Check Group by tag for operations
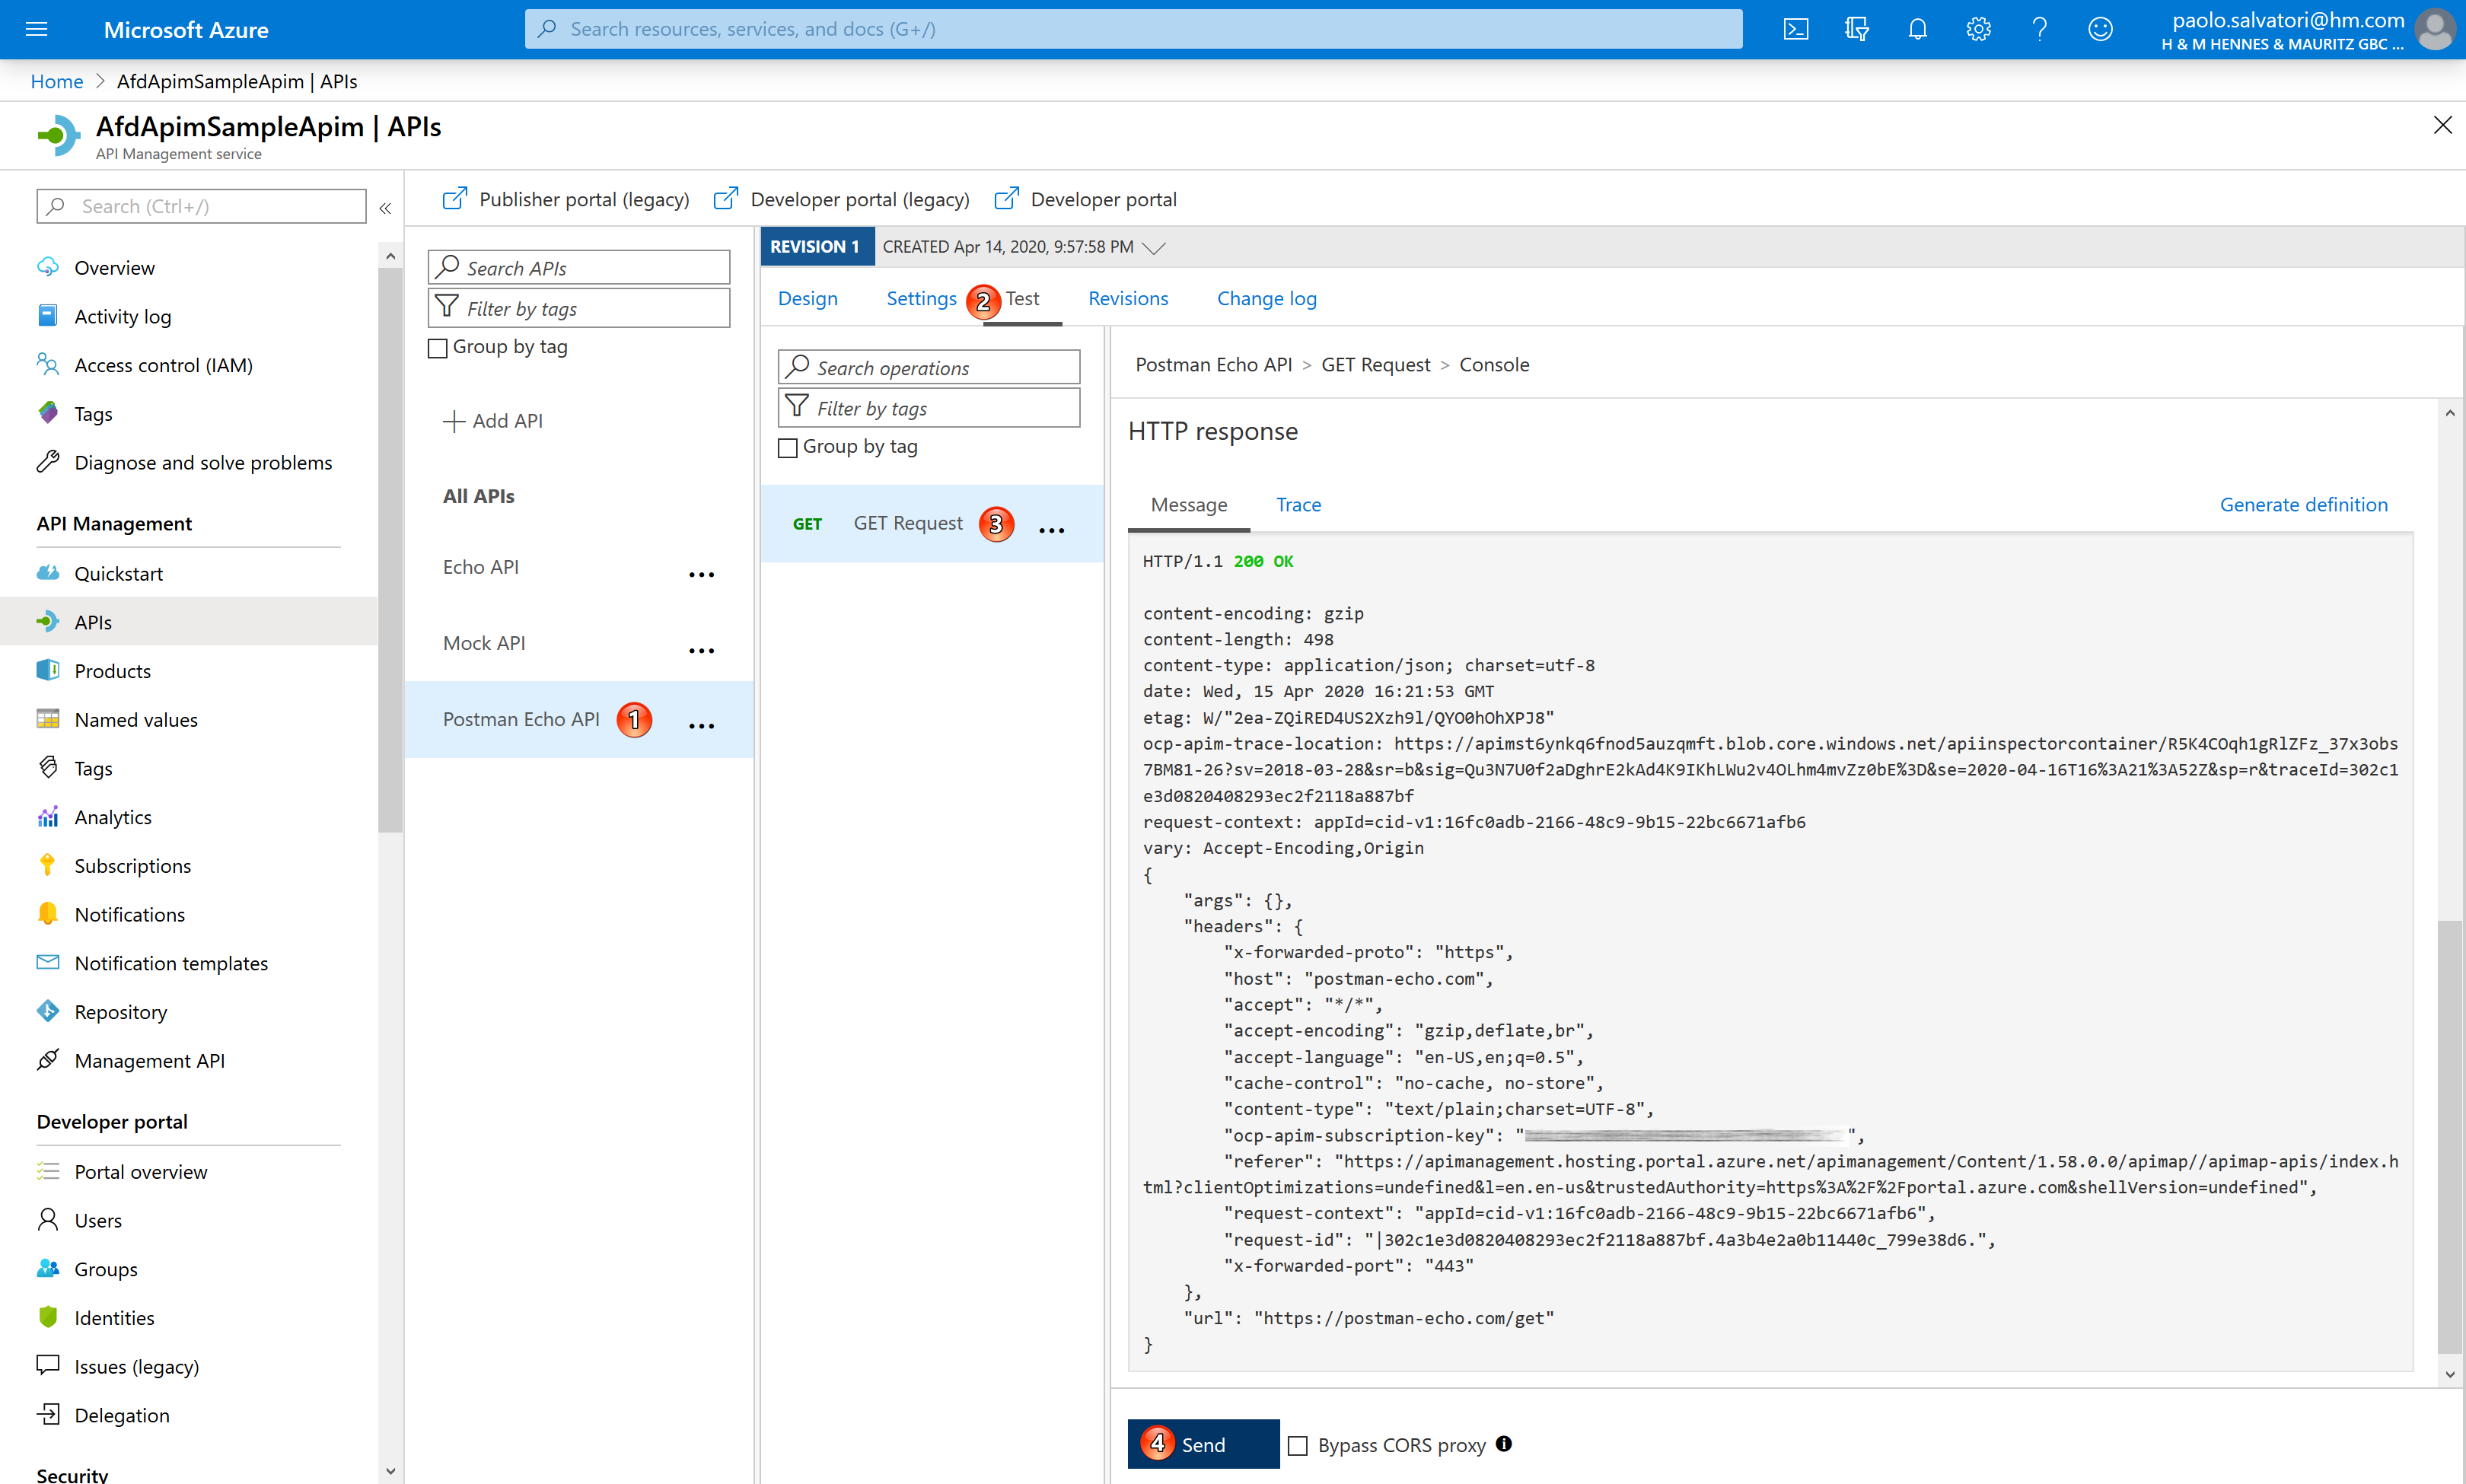2466x1484 pixels. tap(788, 448)
